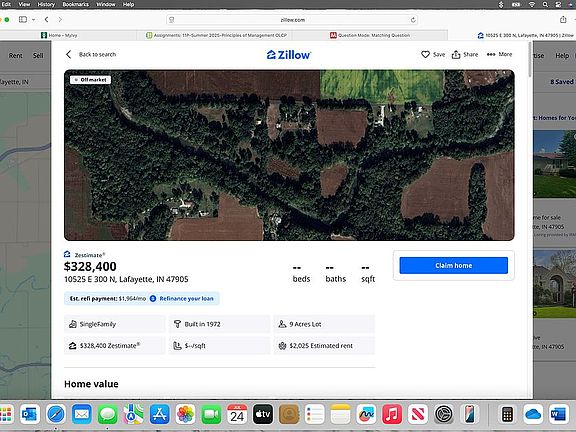Open Mail from the dock
Image resolution: width=576 pixels, height=432 pixels.
click(x=82, y=415)
